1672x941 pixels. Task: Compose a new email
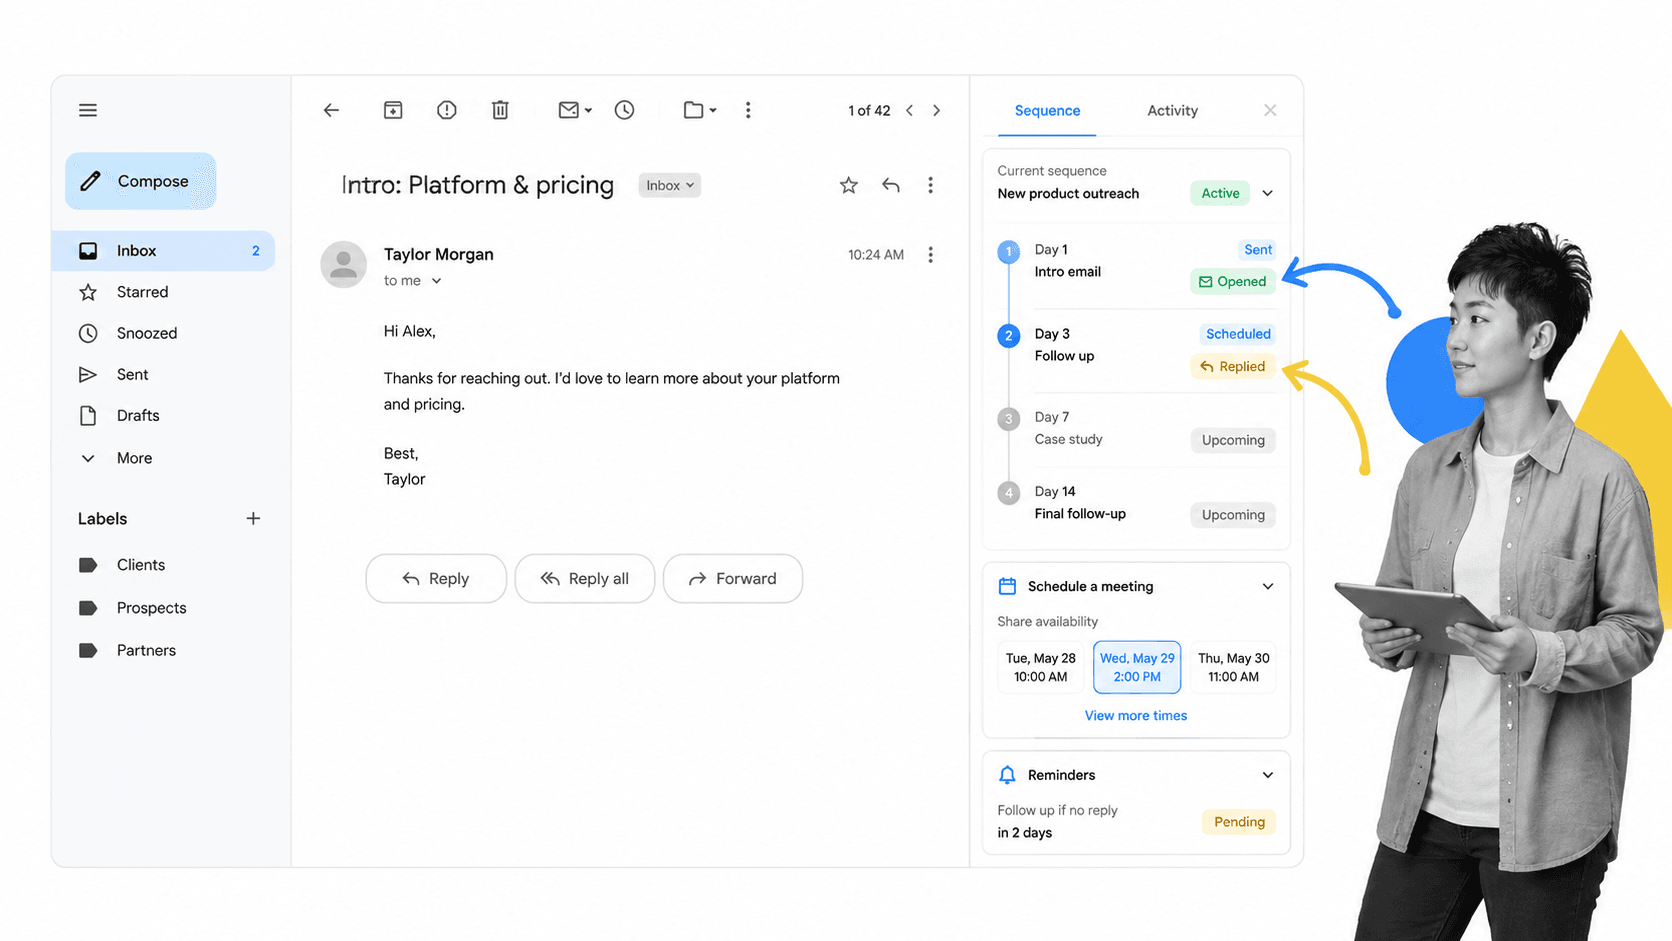coord(141,181)
